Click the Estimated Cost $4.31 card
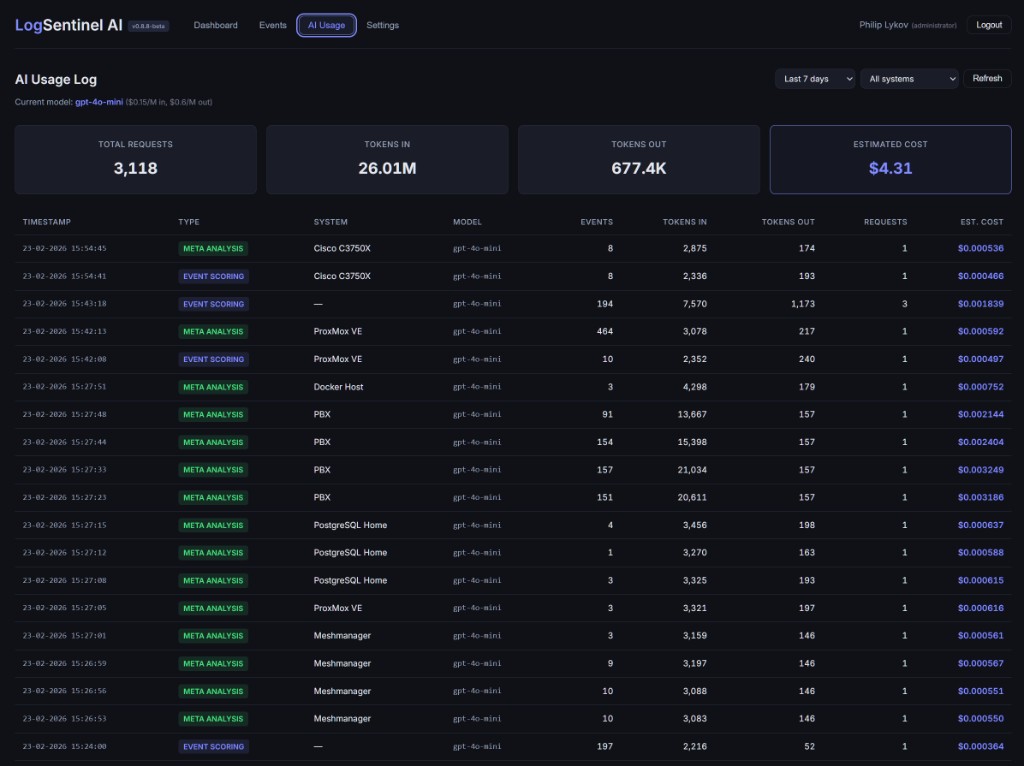 890,159
